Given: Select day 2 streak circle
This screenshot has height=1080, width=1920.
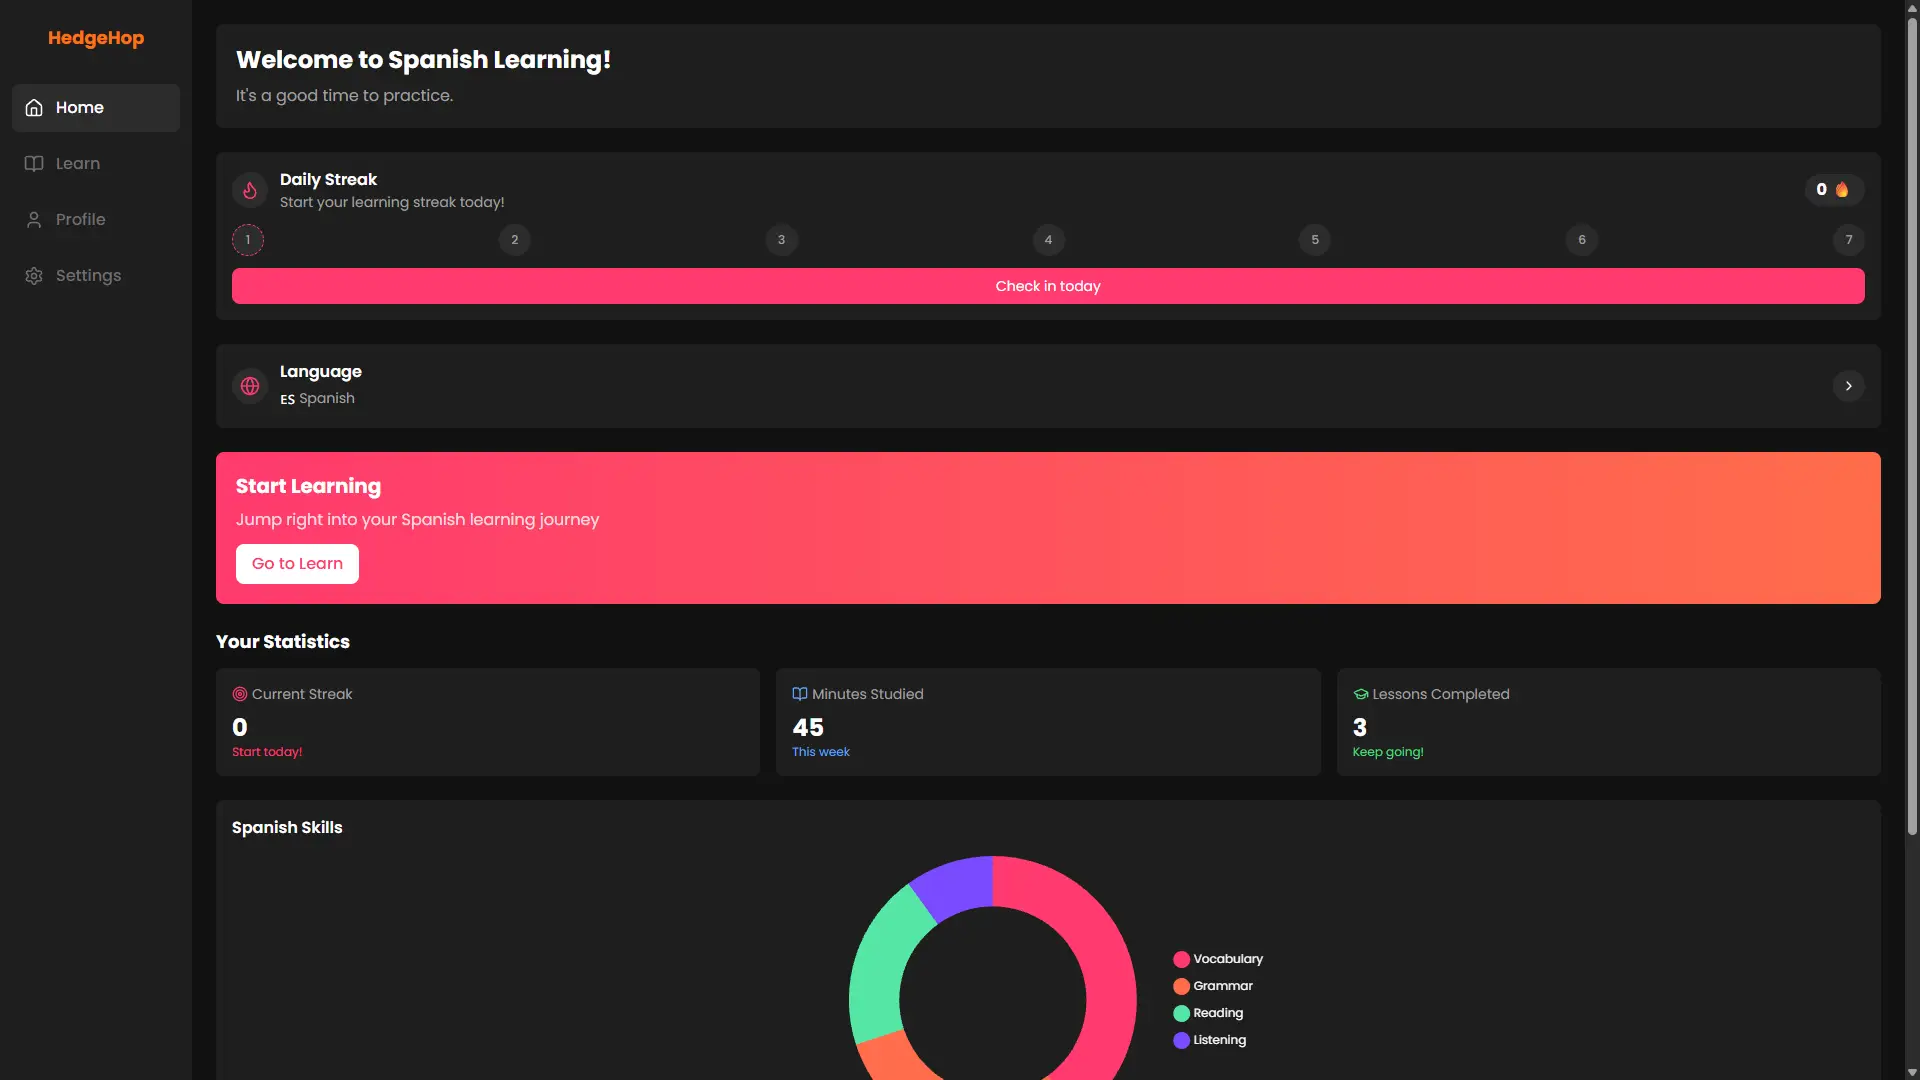Looking at the screenshot, I should coord(515,240).
